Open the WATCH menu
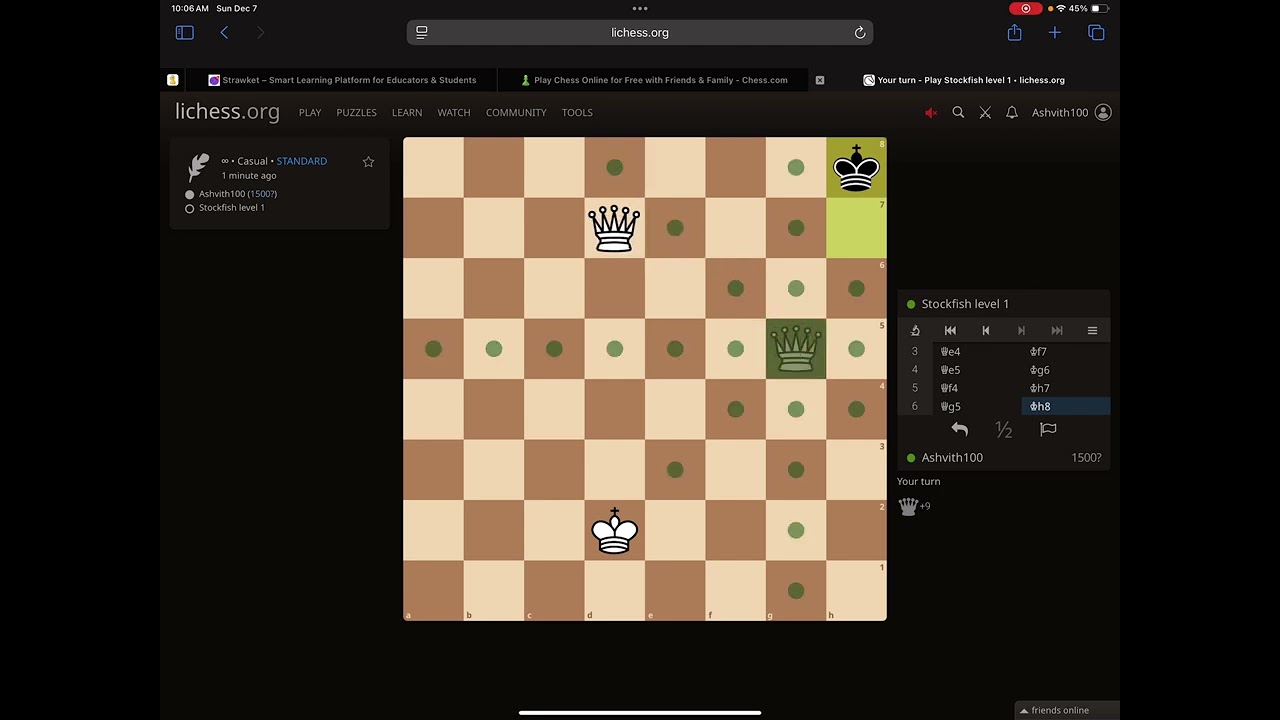This screenshot has height=720, width=1280. [x=454, y=113]
